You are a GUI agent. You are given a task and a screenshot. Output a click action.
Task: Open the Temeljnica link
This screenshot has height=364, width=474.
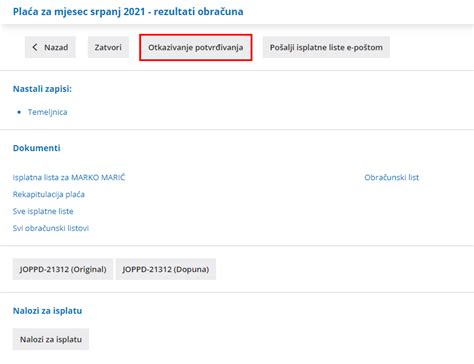pyautogui.click(x=47, y=112)
